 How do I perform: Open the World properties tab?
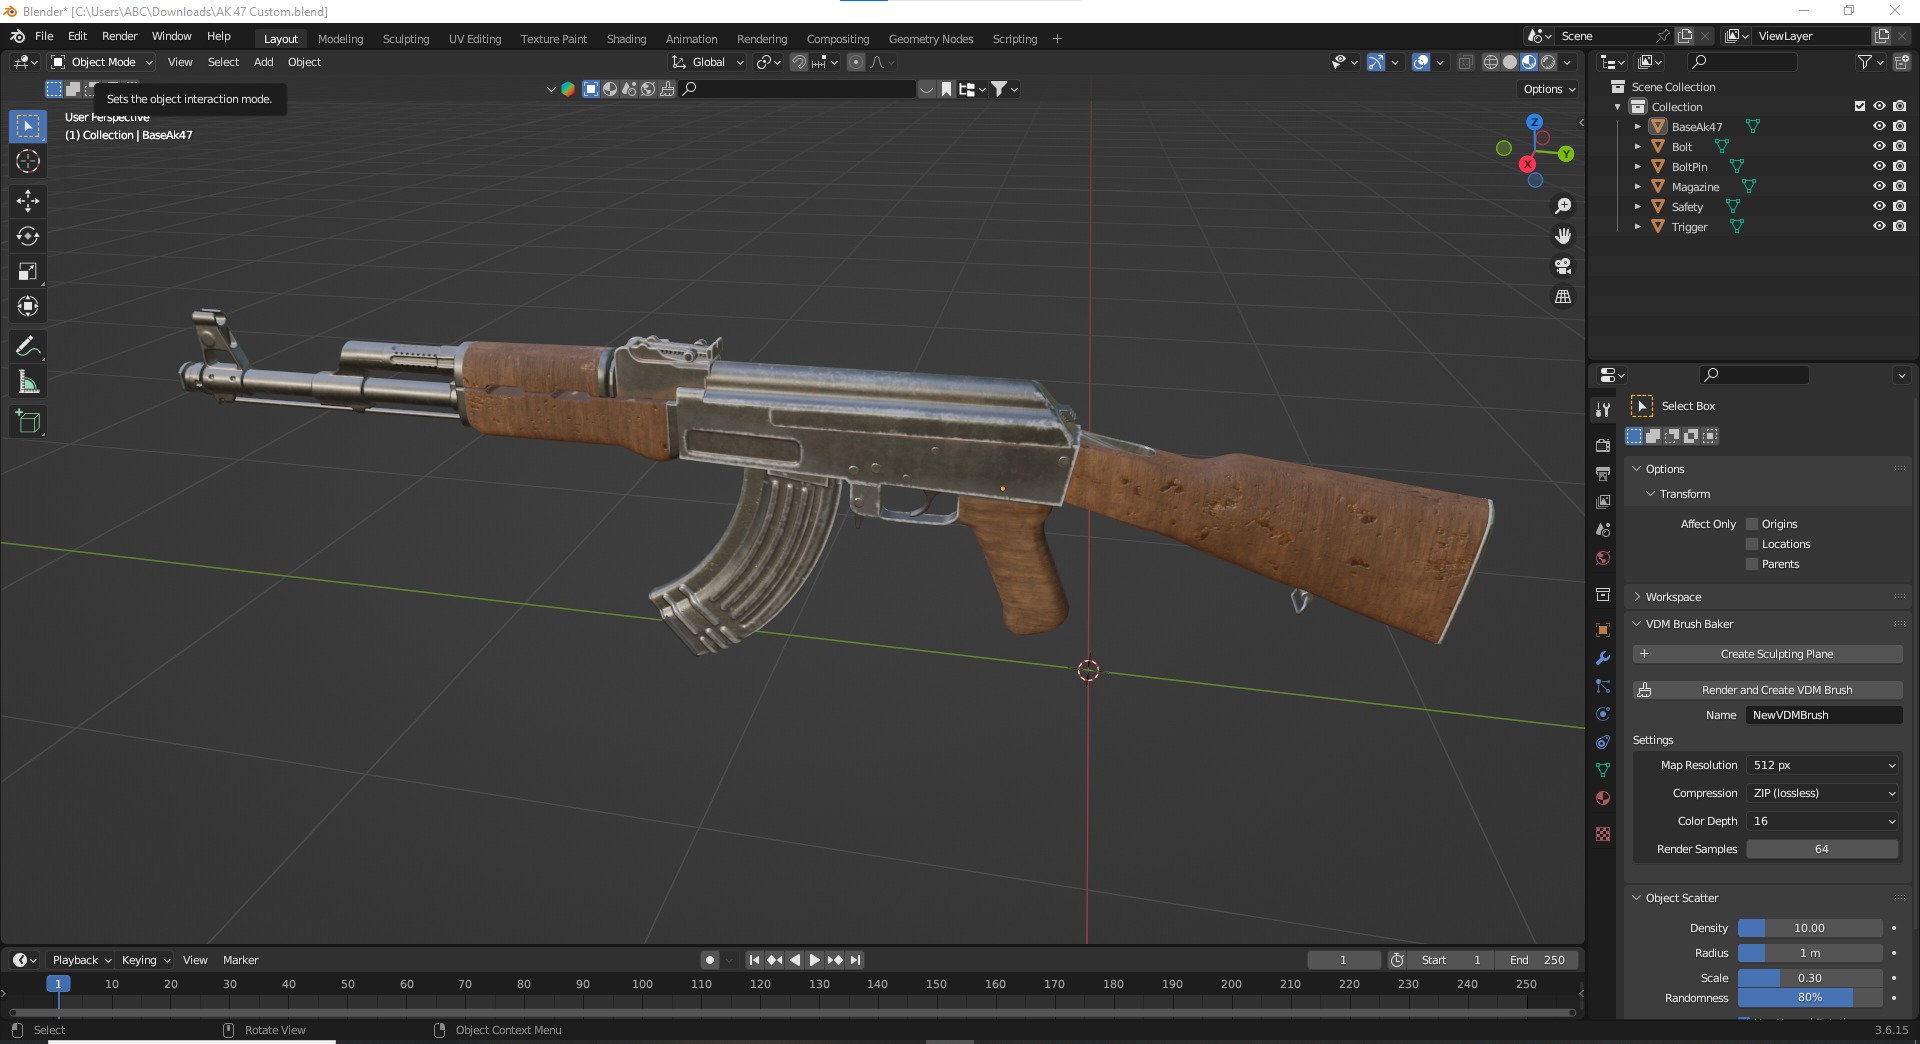point(1603,558)
